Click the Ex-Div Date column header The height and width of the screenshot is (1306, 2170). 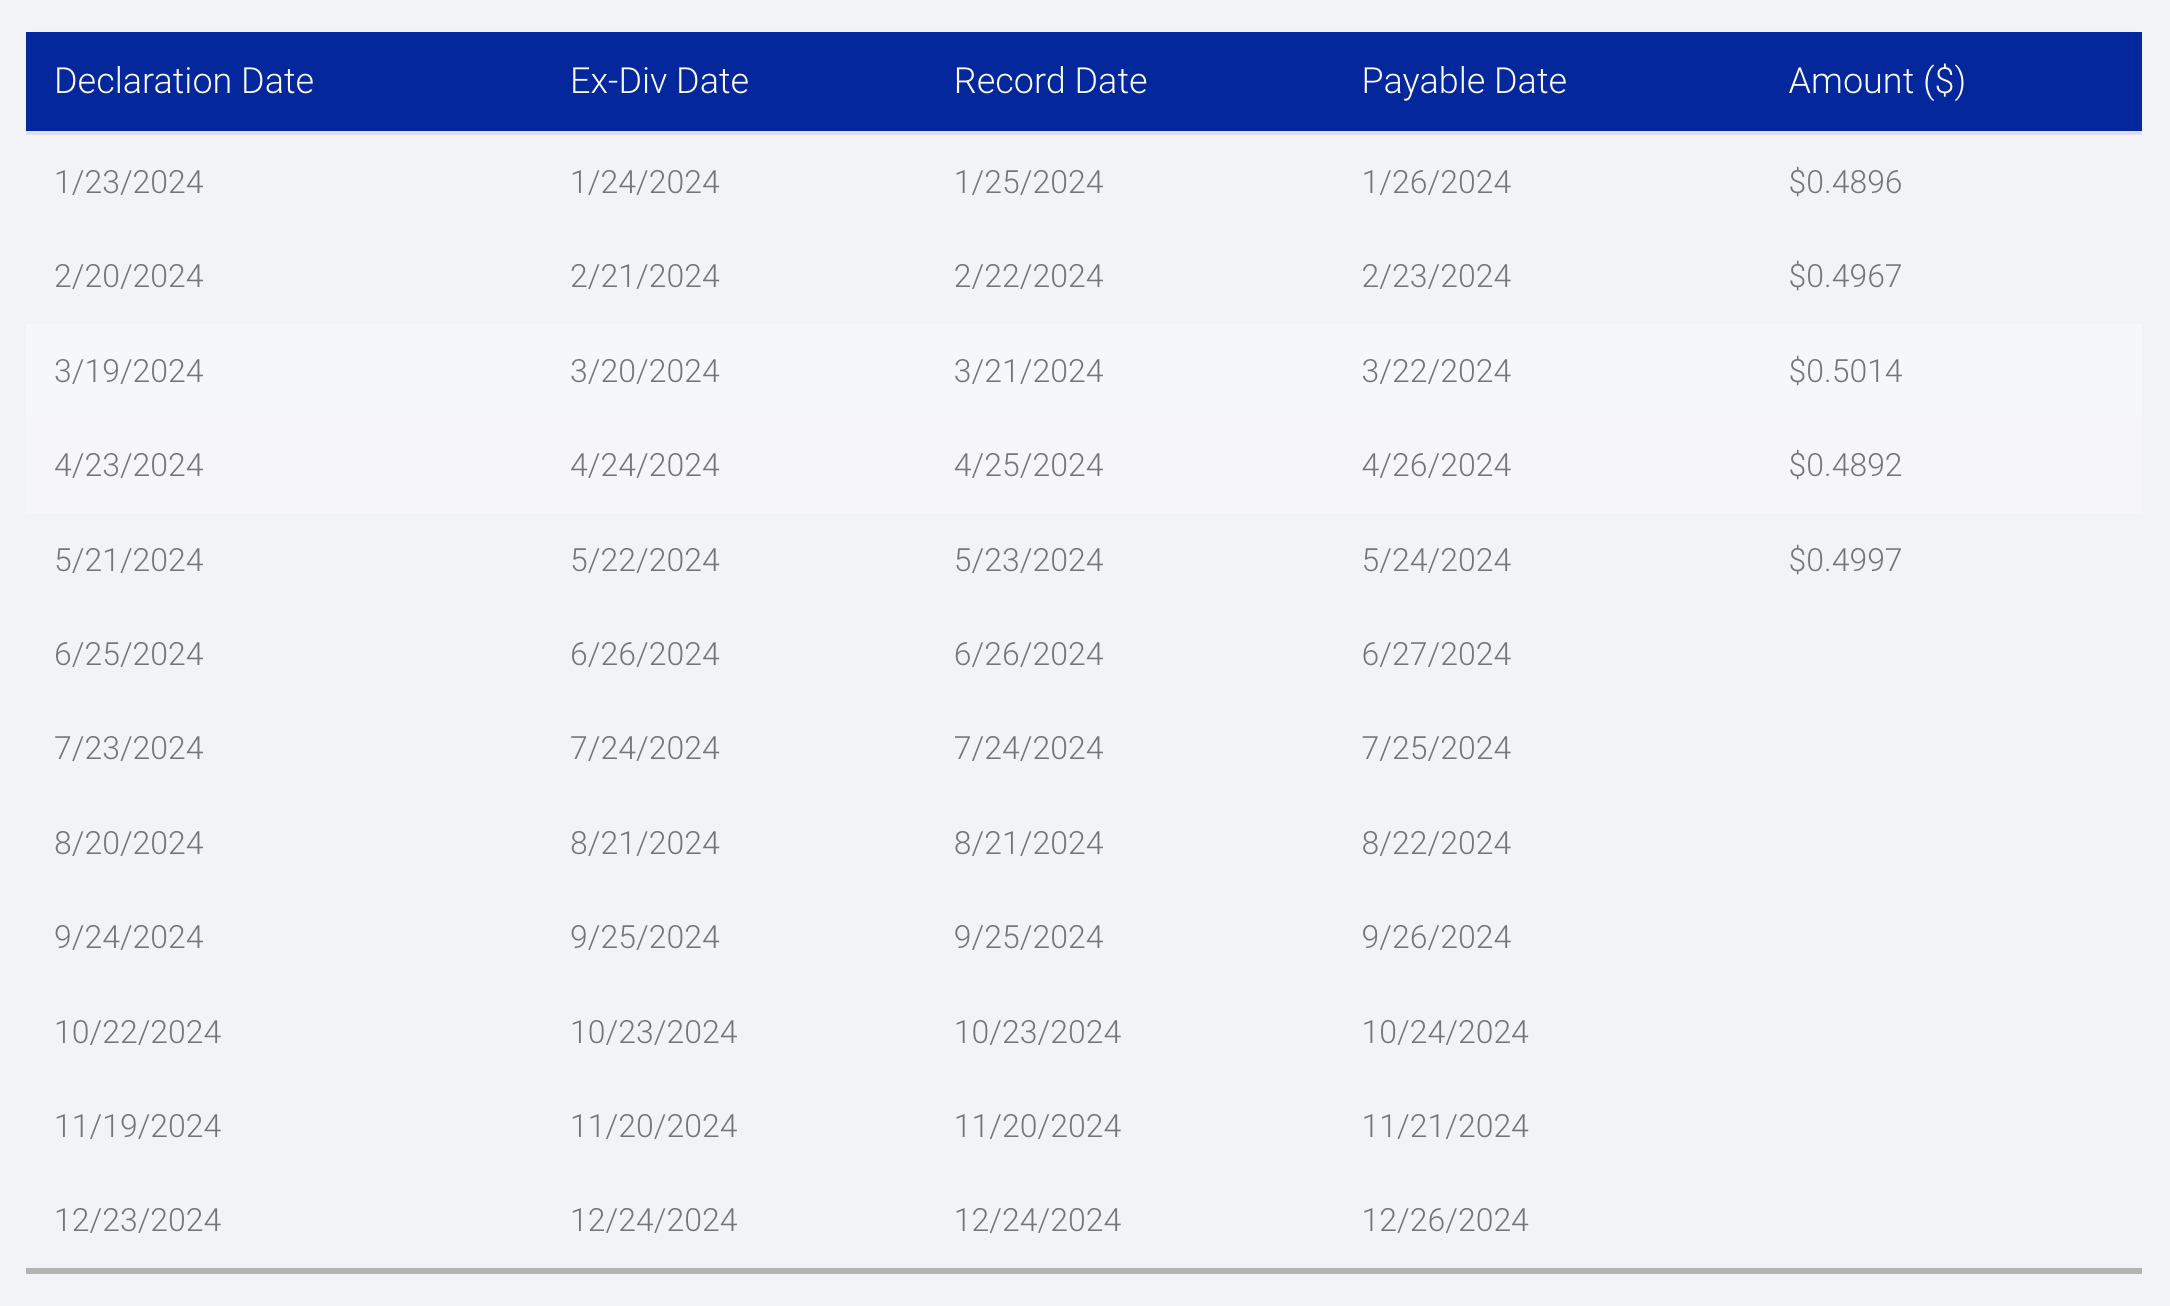tap(659, 81)
